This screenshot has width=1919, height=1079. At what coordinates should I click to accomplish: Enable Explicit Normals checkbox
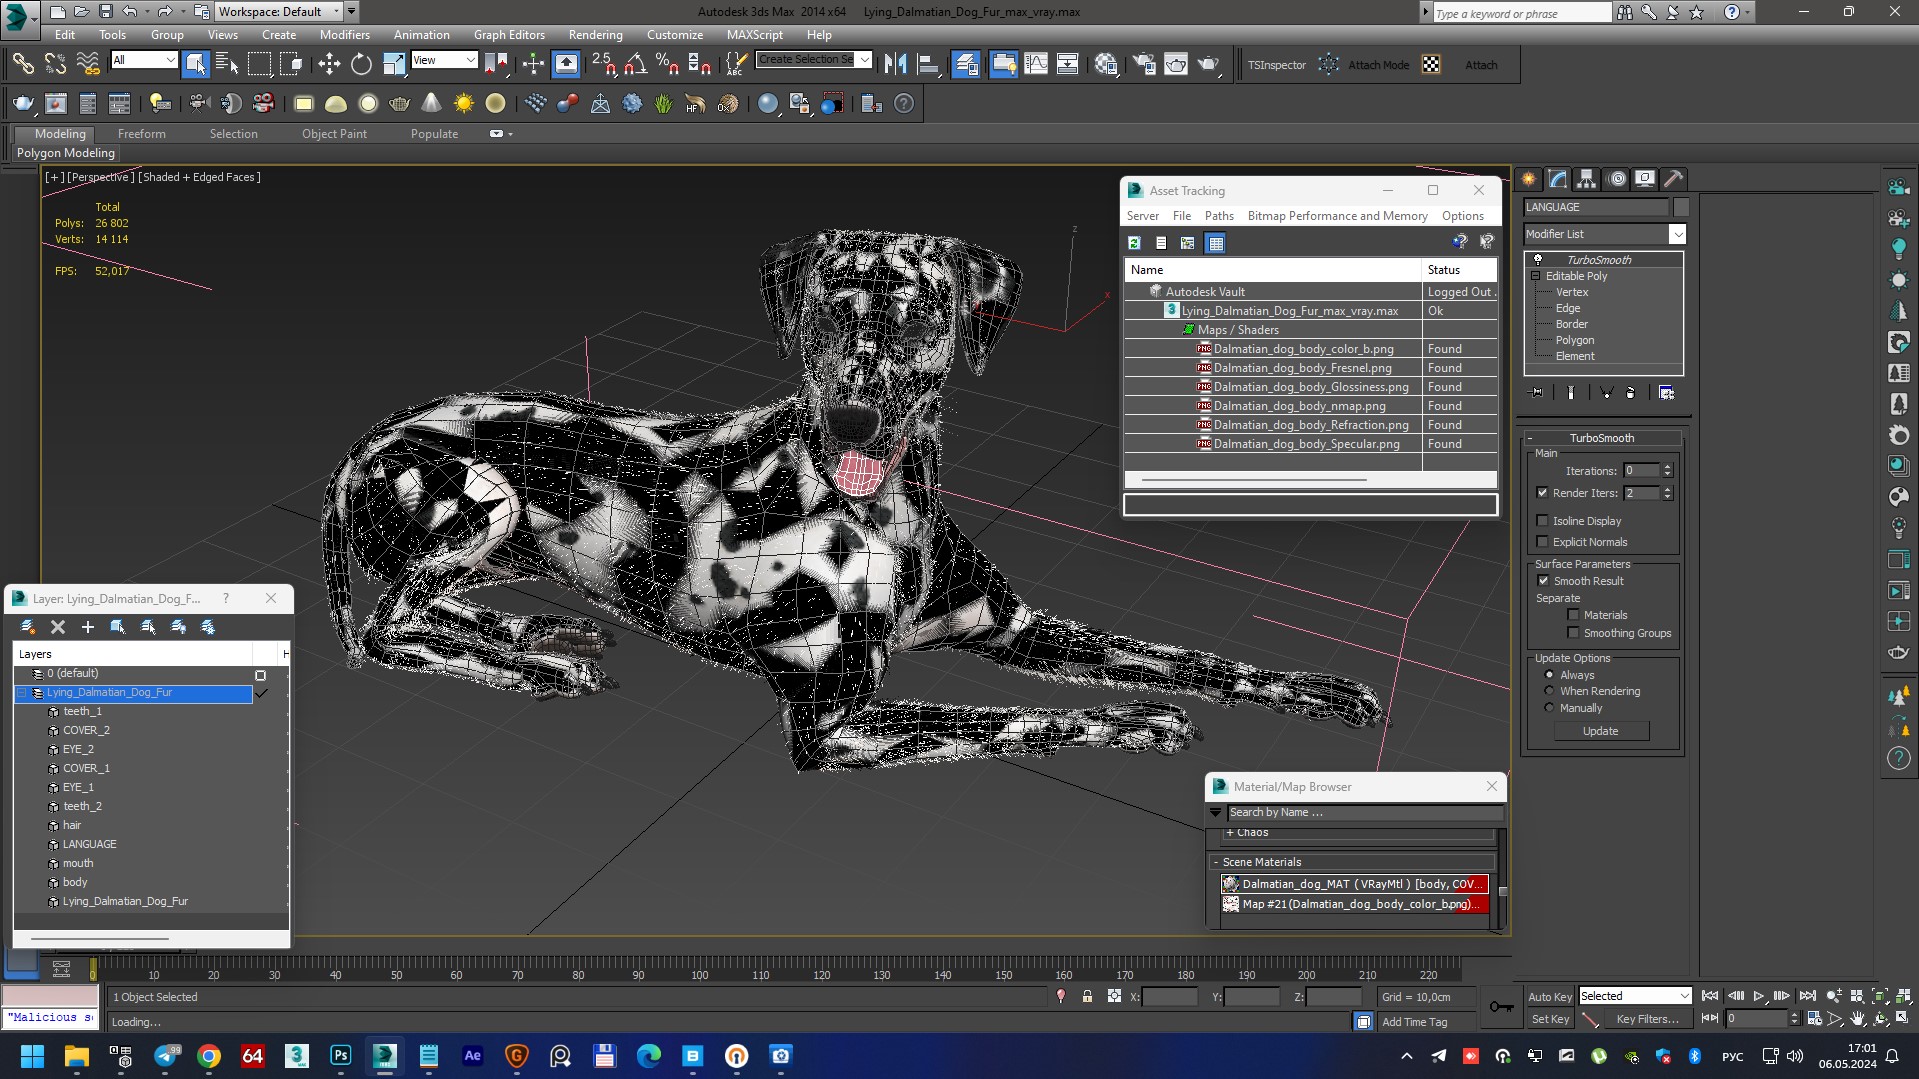tap(1542, 542)
